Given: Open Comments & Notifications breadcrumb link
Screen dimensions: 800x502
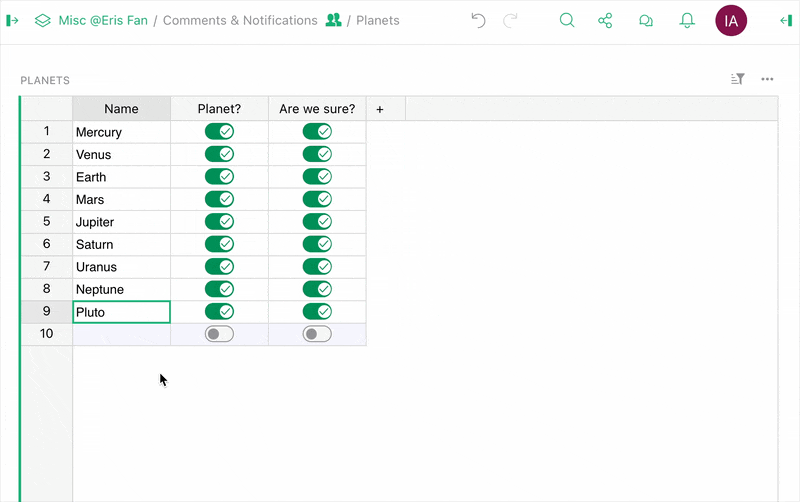Looking at the screenshot, I should (x=240, y=20).
